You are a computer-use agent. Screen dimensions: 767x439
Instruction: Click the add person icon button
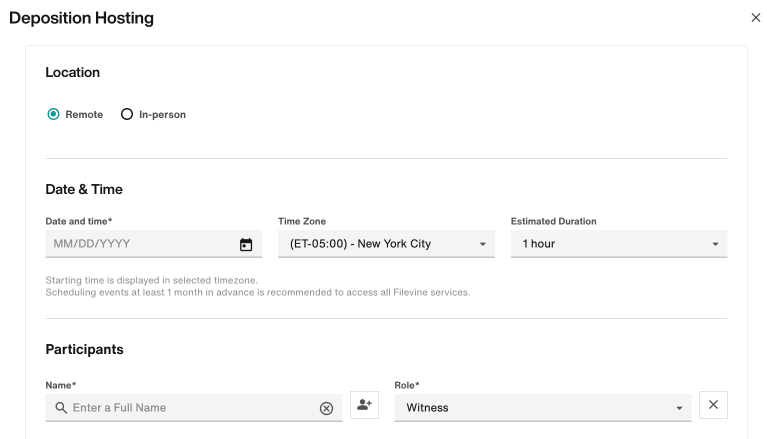(x=364, y=405)
